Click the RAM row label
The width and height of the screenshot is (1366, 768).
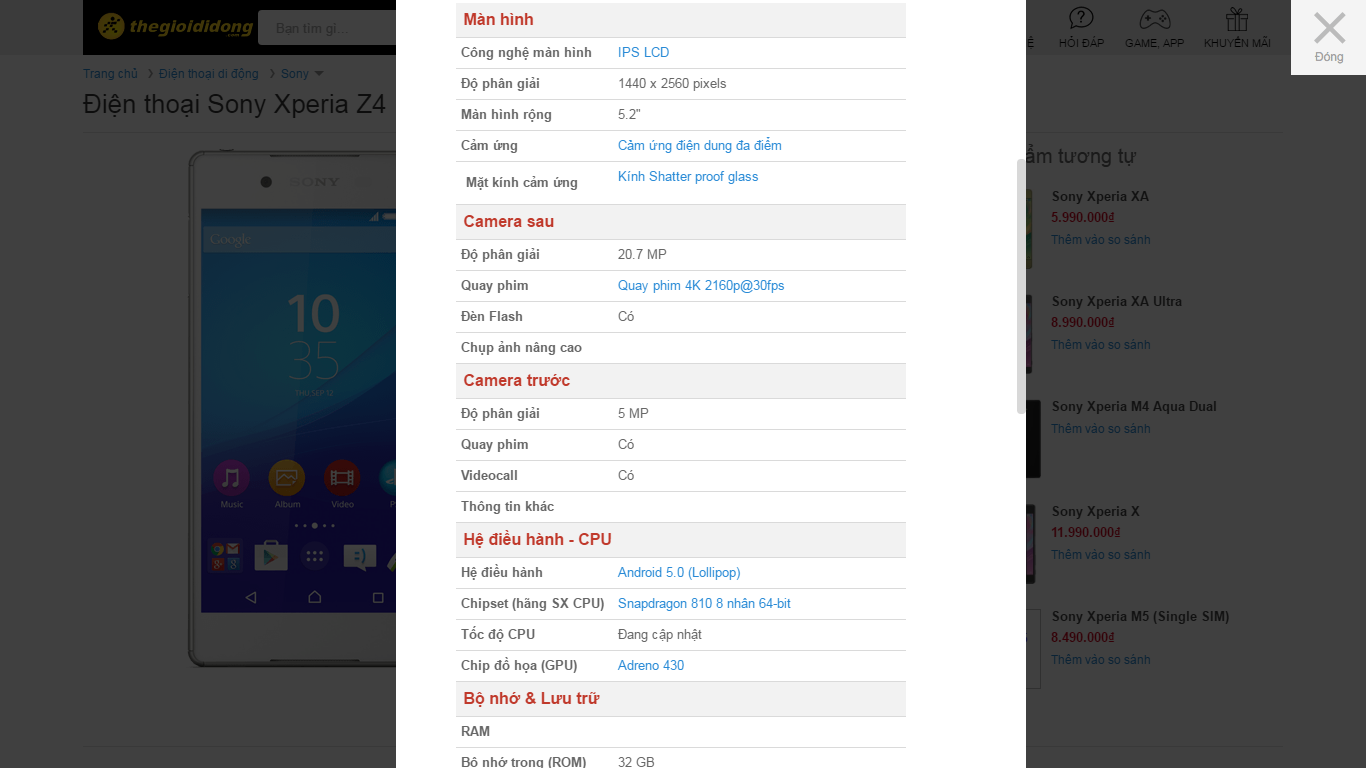(475, 732)
